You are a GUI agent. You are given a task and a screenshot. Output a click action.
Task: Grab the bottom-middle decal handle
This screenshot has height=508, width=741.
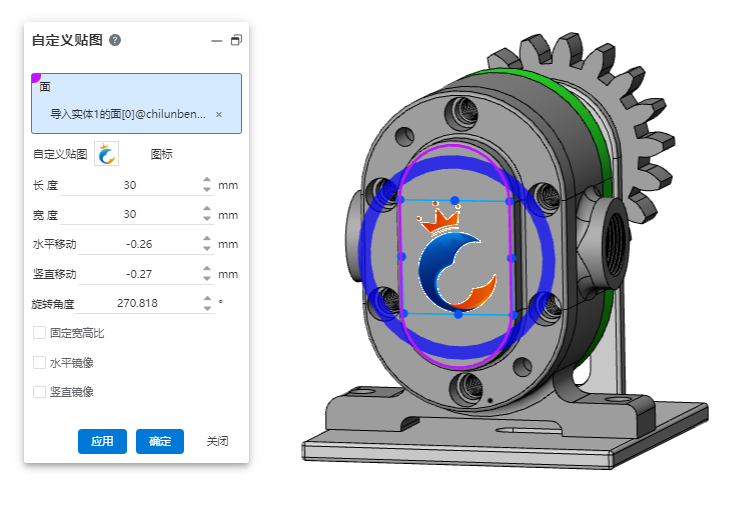point(458,314)
